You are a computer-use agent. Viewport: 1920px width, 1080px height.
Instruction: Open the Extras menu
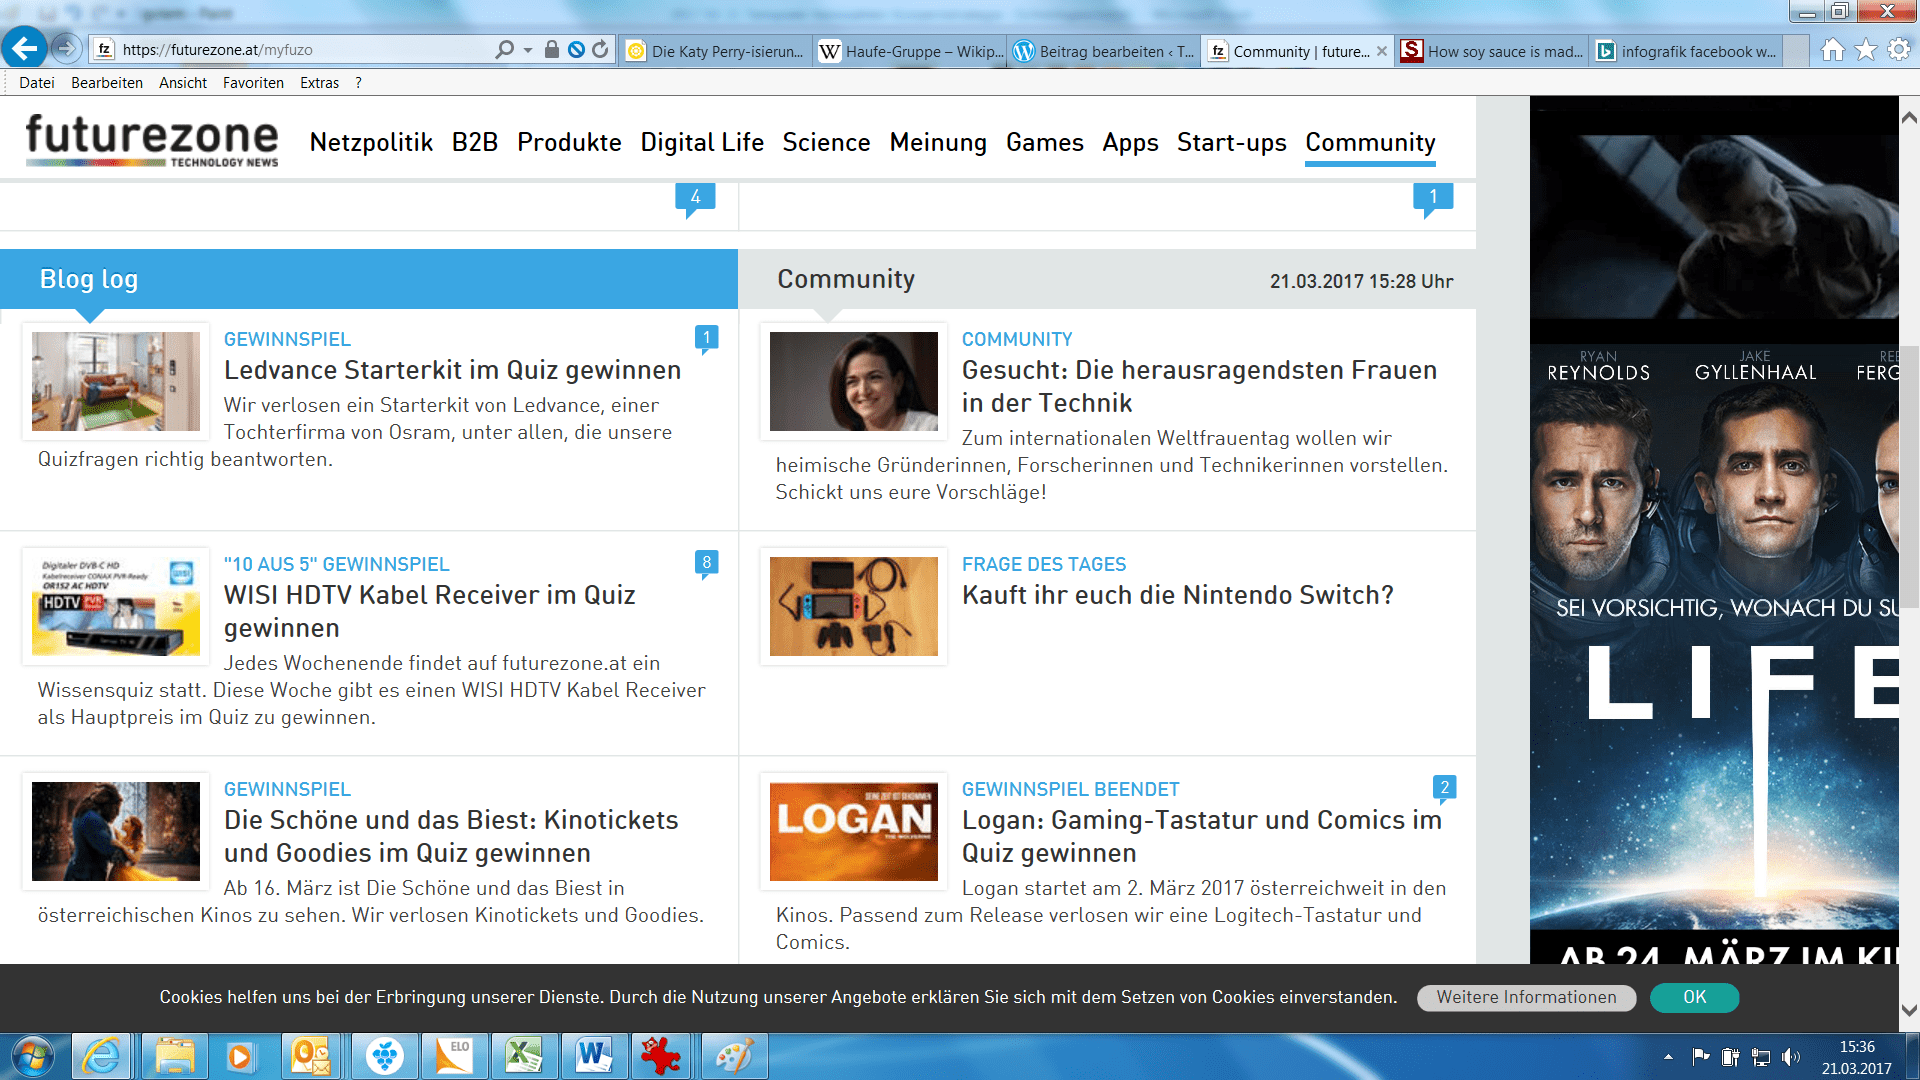coord(319,83)
